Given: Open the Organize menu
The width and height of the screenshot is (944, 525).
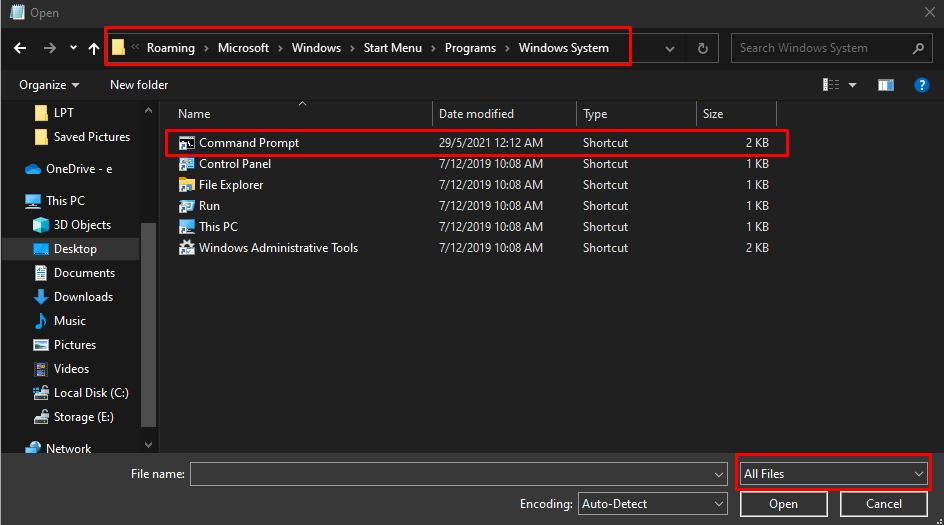Looking at the screenshot, I should [x=49, y=85].
